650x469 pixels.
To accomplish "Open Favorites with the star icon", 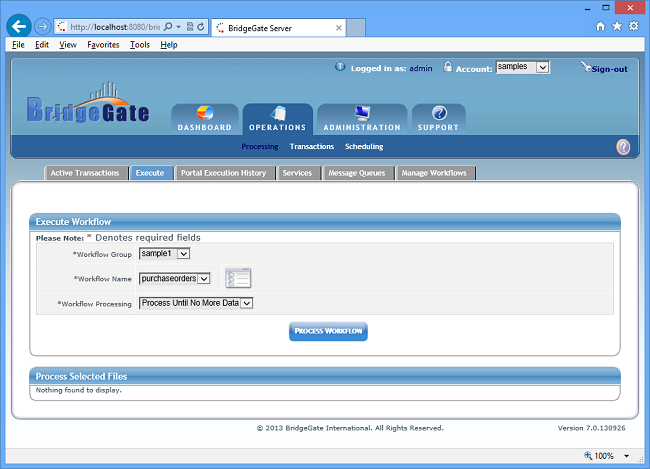I will coord(617,27).
